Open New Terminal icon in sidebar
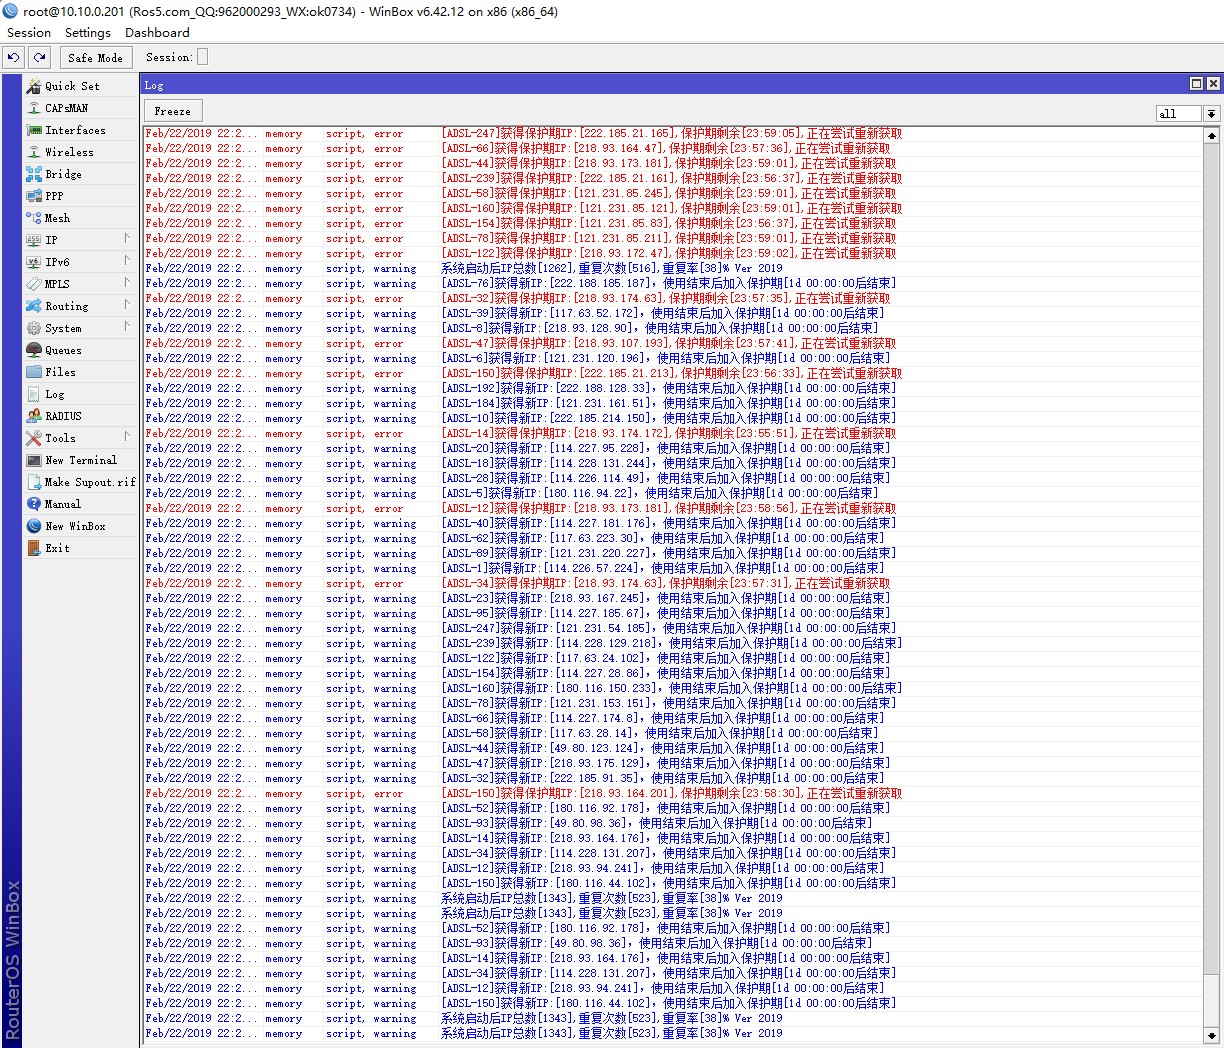The image size is (1224, 1048). [34, 460]
